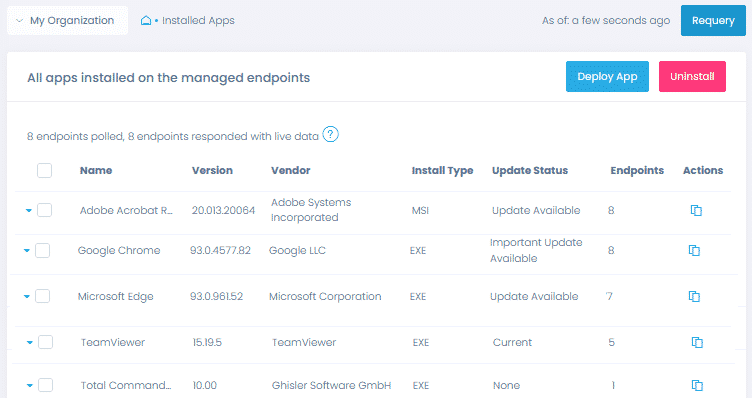Sort by the Update Status column header

530,170
